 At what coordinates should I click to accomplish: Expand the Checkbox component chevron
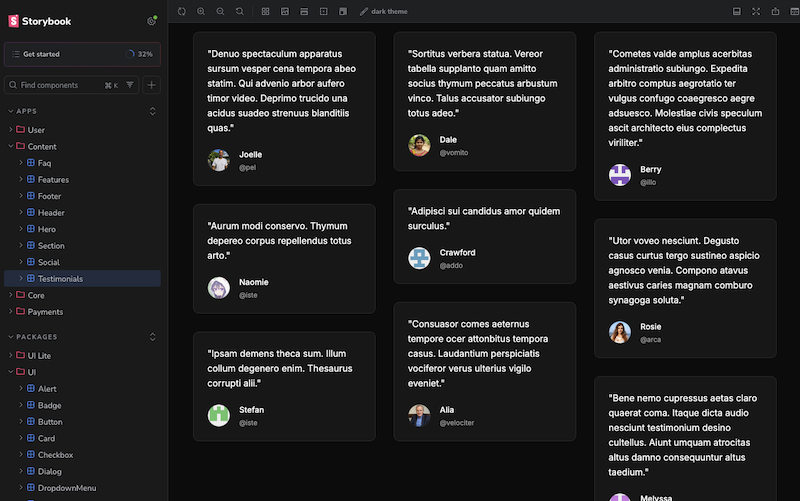click(21, 455)
